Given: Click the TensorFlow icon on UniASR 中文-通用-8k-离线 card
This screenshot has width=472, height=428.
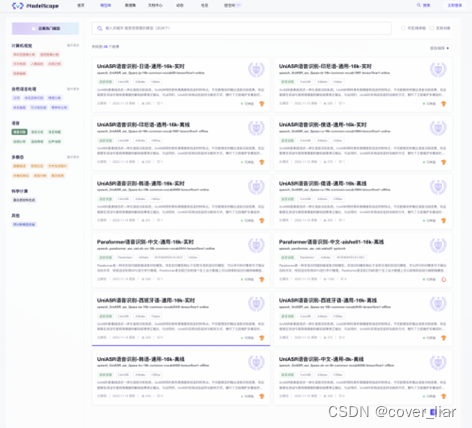Looking at the screenshot, I should point(444,396).
